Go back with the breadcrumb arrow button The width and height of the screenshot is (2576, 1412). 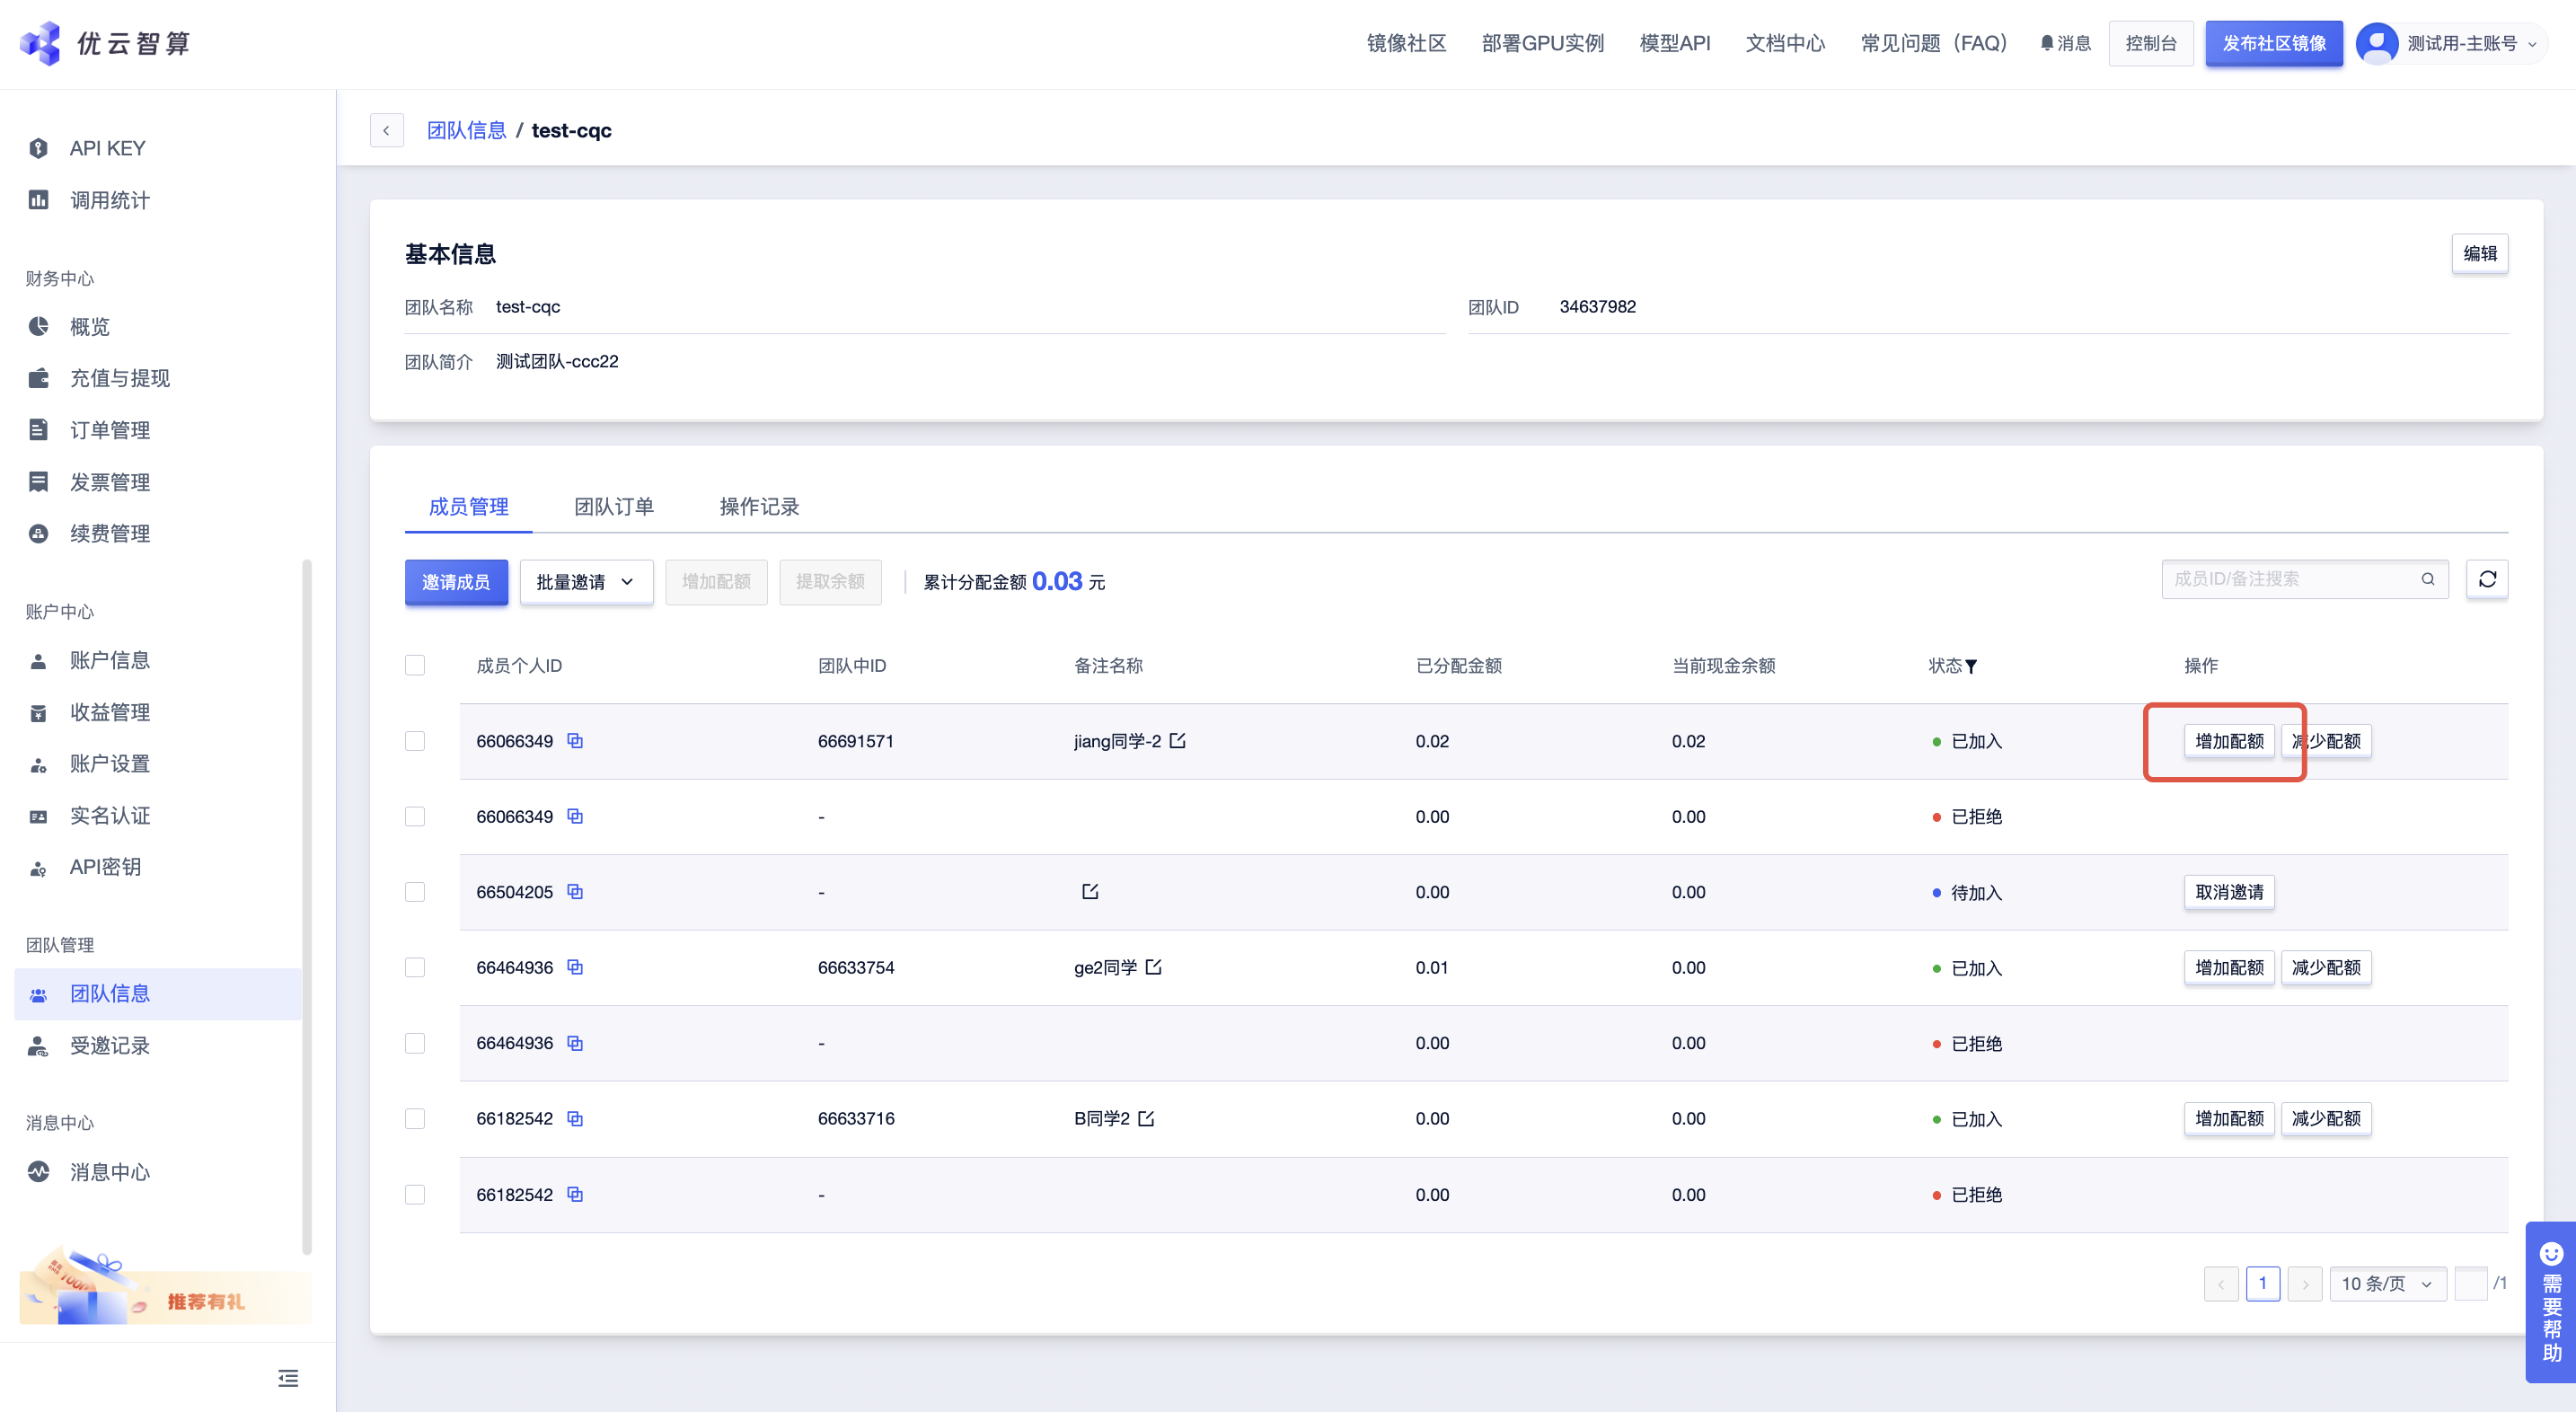[386, 130]
